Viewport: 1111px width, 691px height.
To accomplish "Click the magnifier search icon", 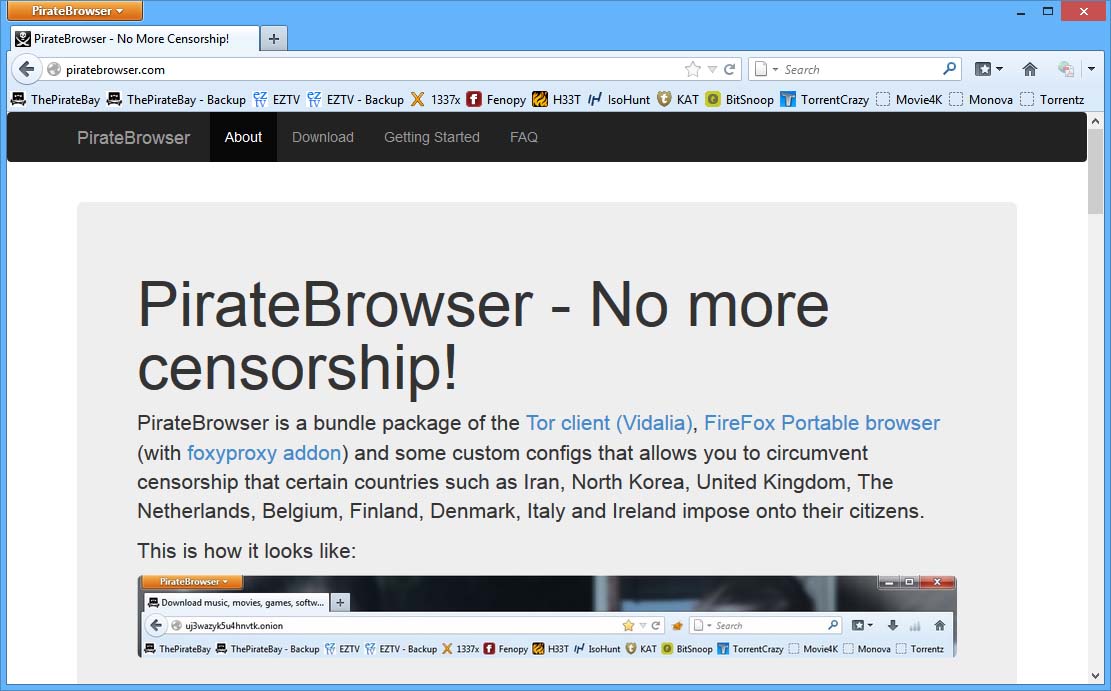I will click(949, 69).
